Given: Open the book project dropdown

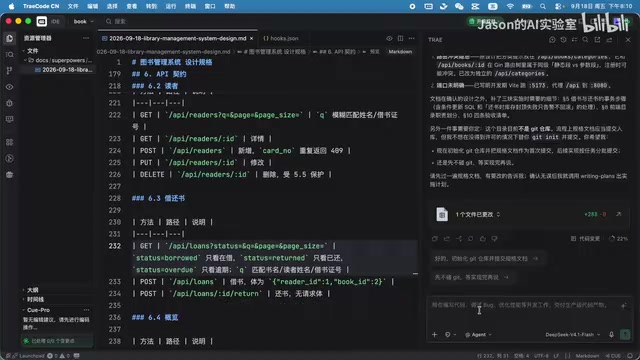Looking at the screenshot, I should click(x=84, y=21).
